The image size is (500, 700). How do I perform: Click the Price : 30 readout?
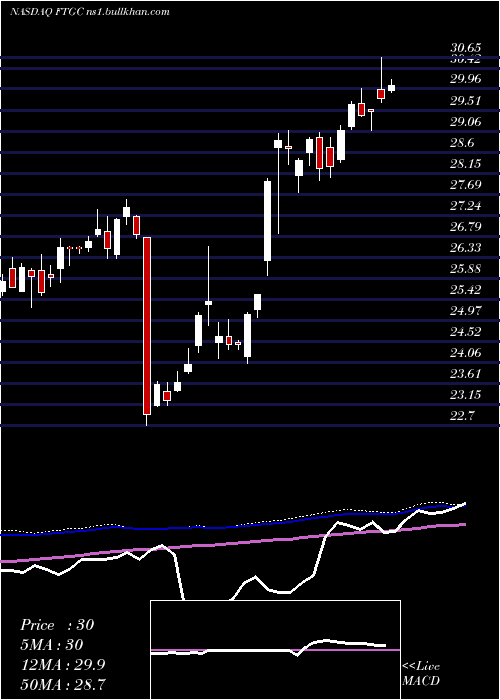point(57,625)
